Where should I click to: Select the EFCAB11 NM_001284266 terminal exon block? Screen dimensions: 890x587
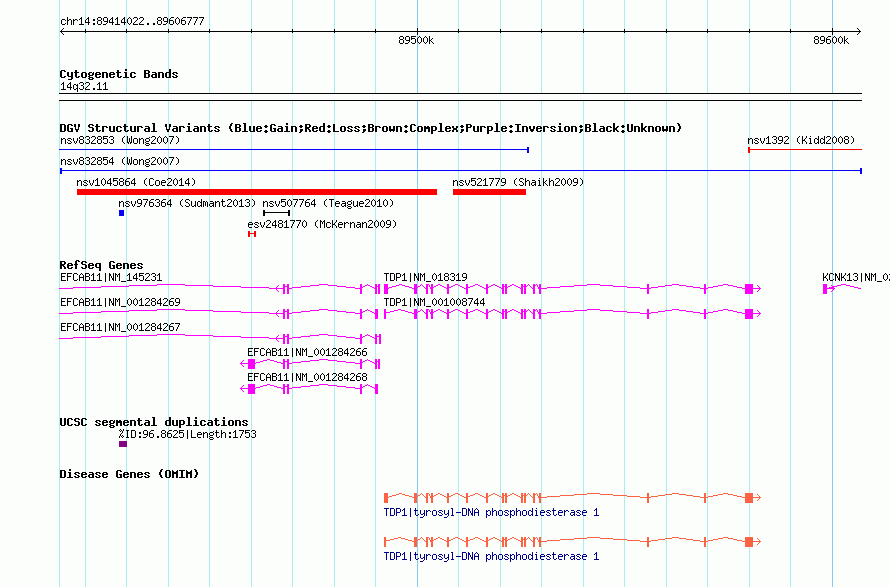[x=251, y=364]
